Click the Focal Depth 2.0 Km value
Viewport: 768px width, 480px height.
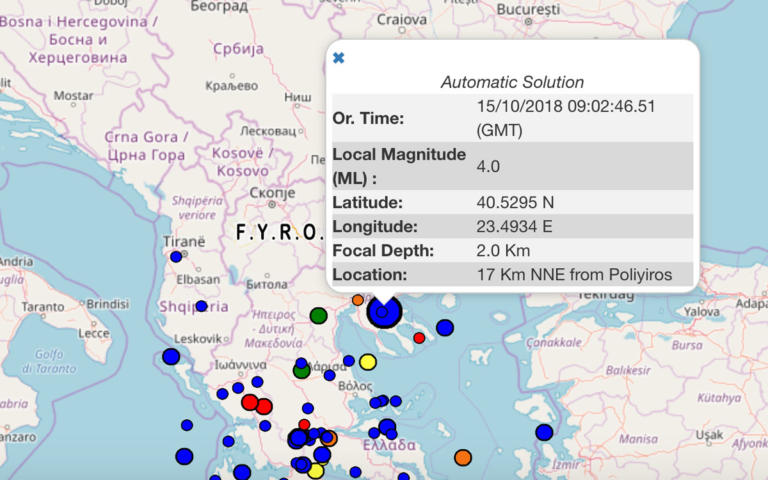[505, 250]
